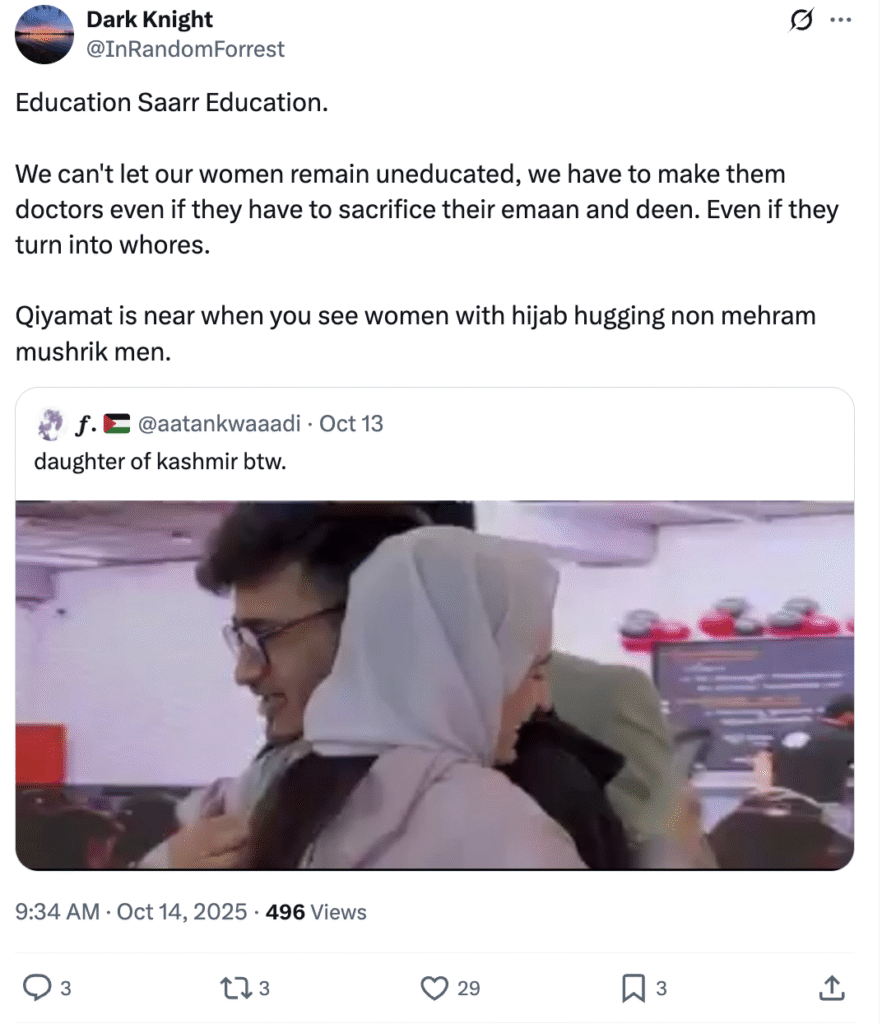Open the quoted user's avatar

[51, 424]
